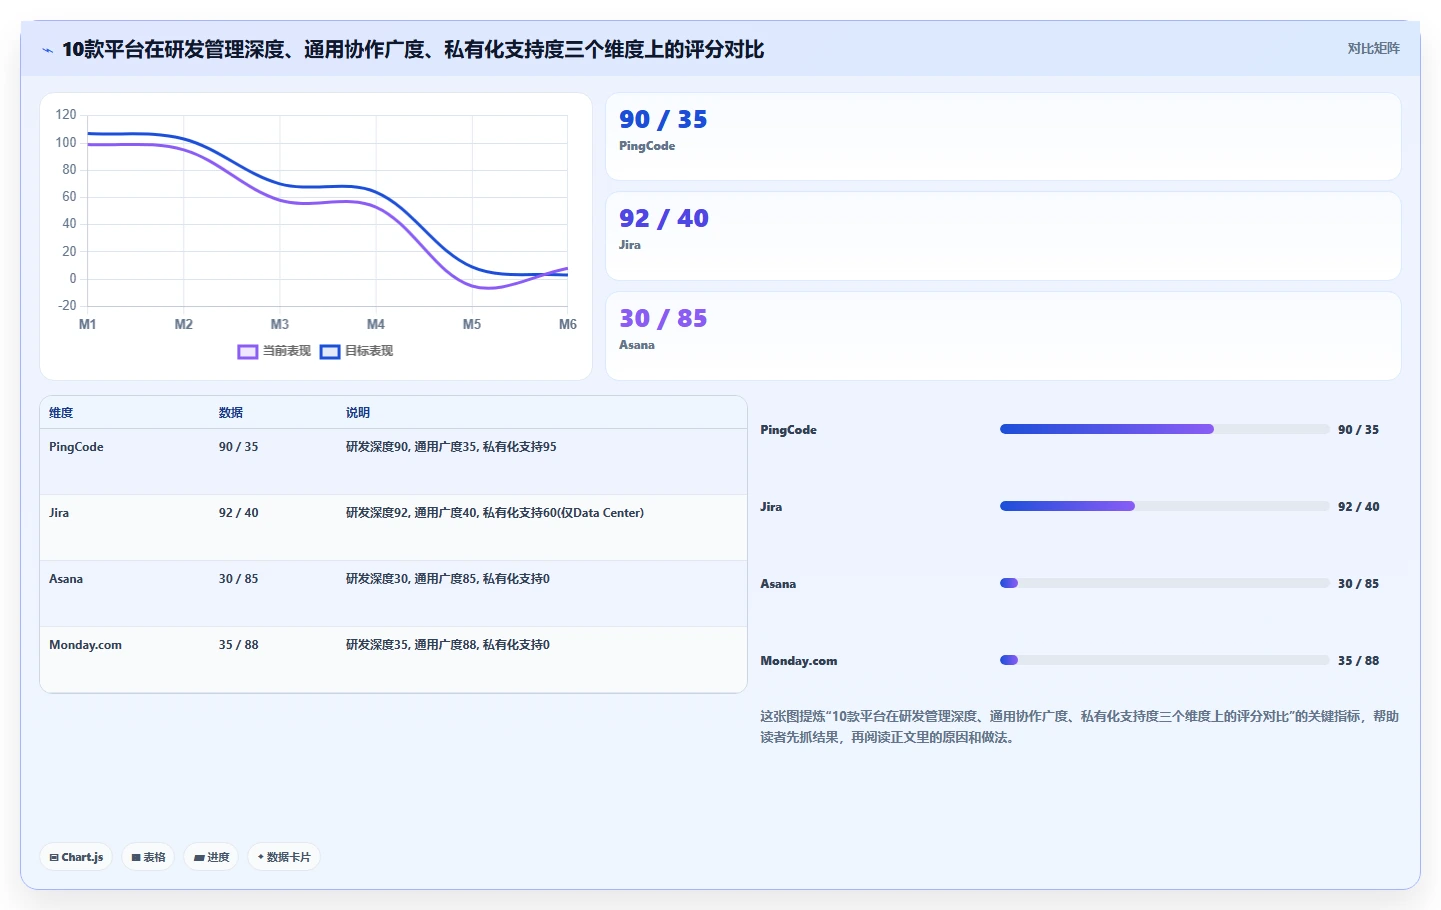Click the 30 / 85 table value
1441x910 pixels.
[238, 579]
